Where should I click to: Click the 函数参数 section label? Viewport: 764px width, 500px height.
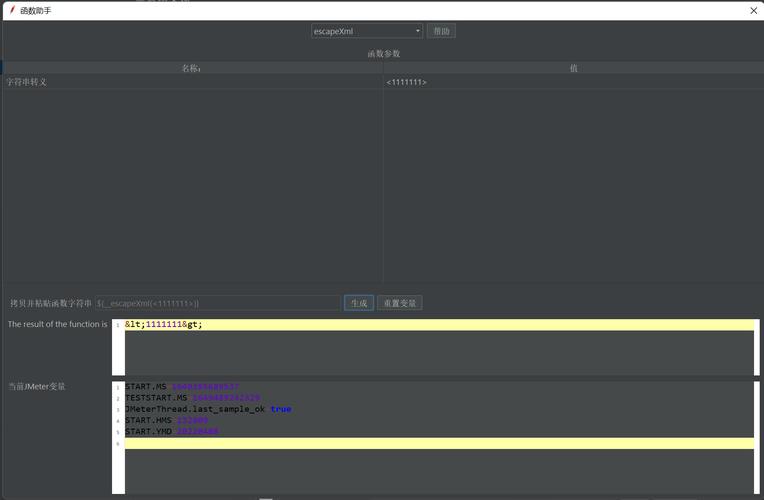tap(384, 54)
